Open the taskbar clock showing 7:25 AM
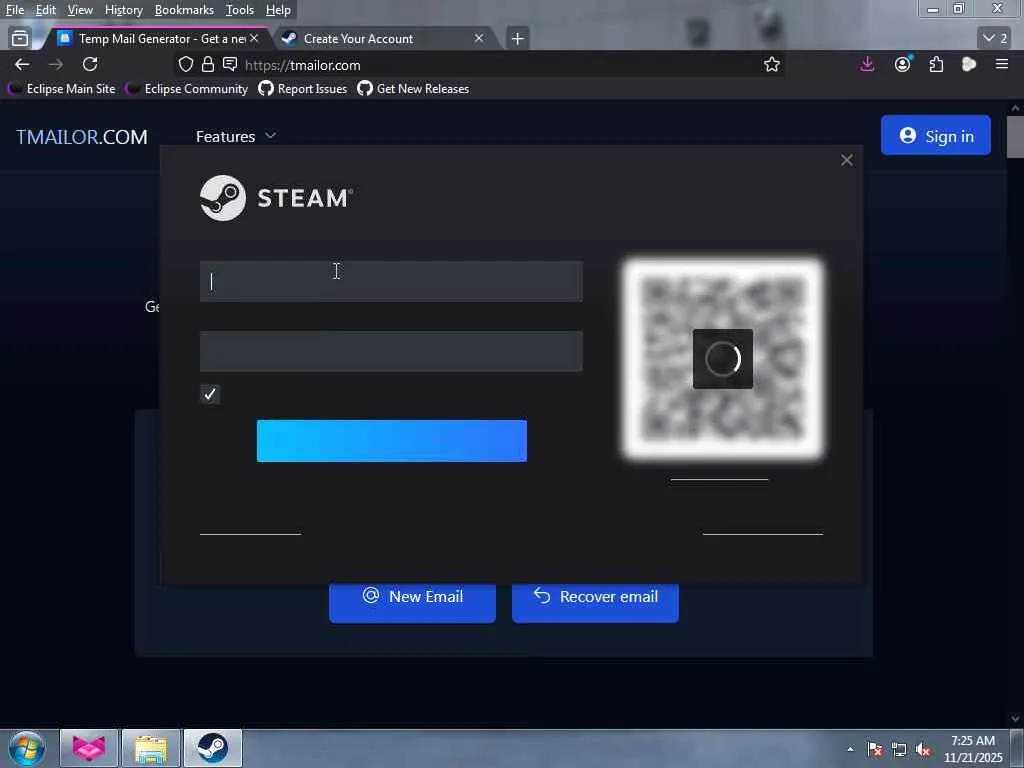The image size is (1024, 768). [972, 749]
